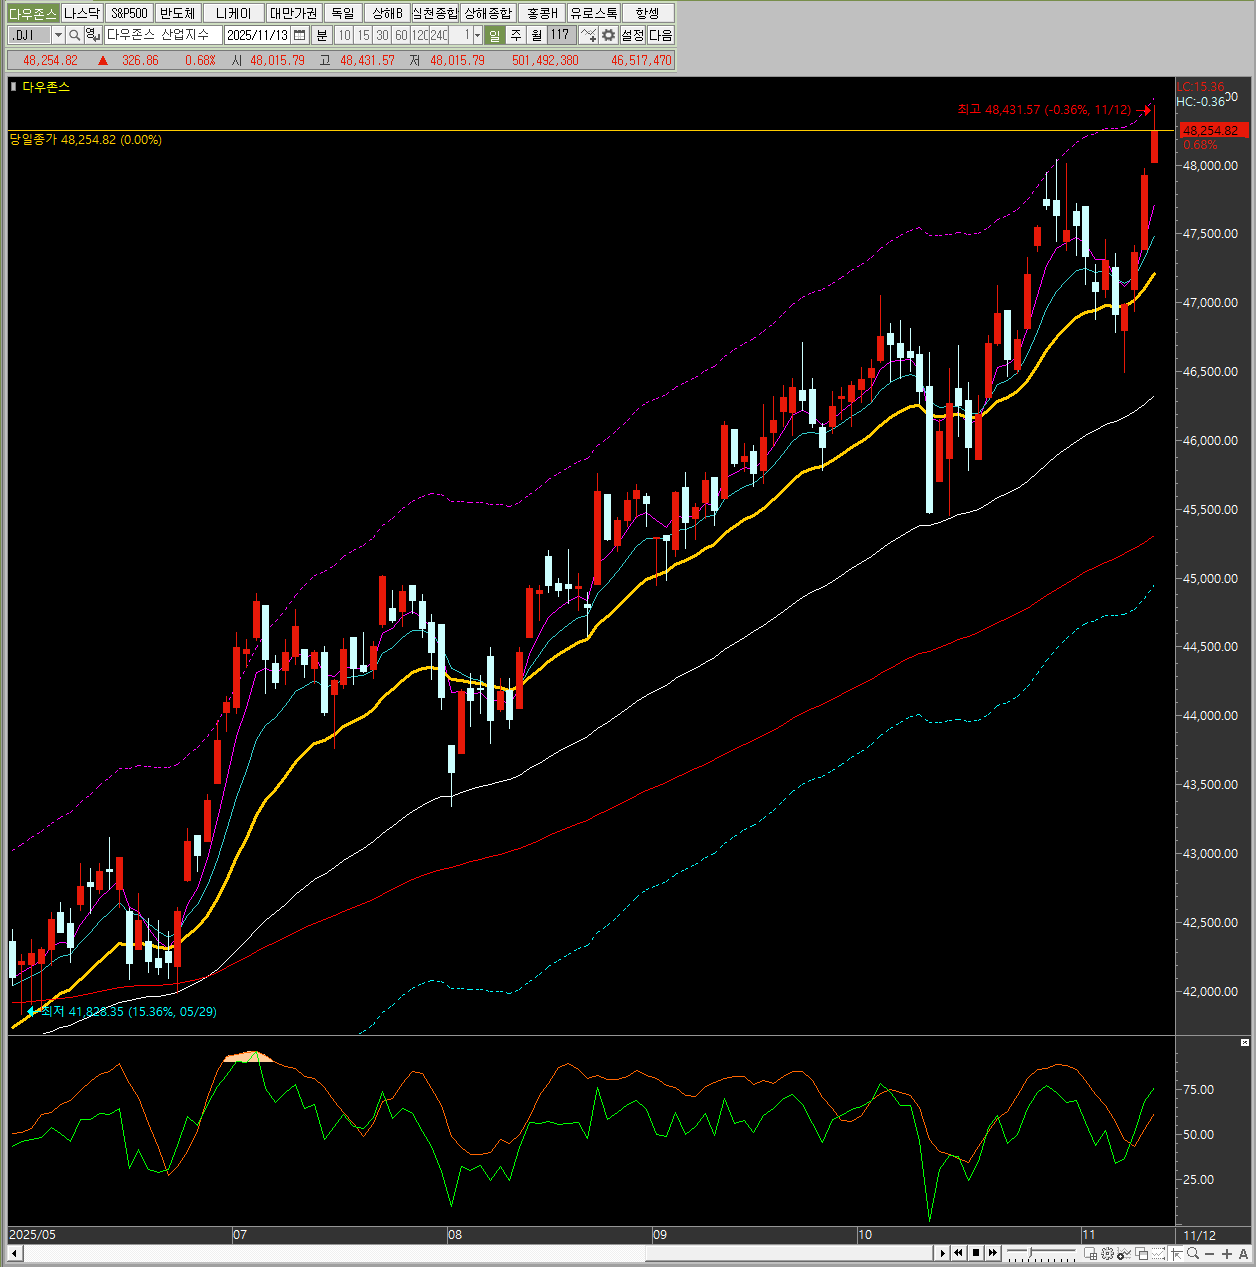Switch to the 반도체 tab
This screenshot has width=1256, height=1267.
(x=178, y=13)
